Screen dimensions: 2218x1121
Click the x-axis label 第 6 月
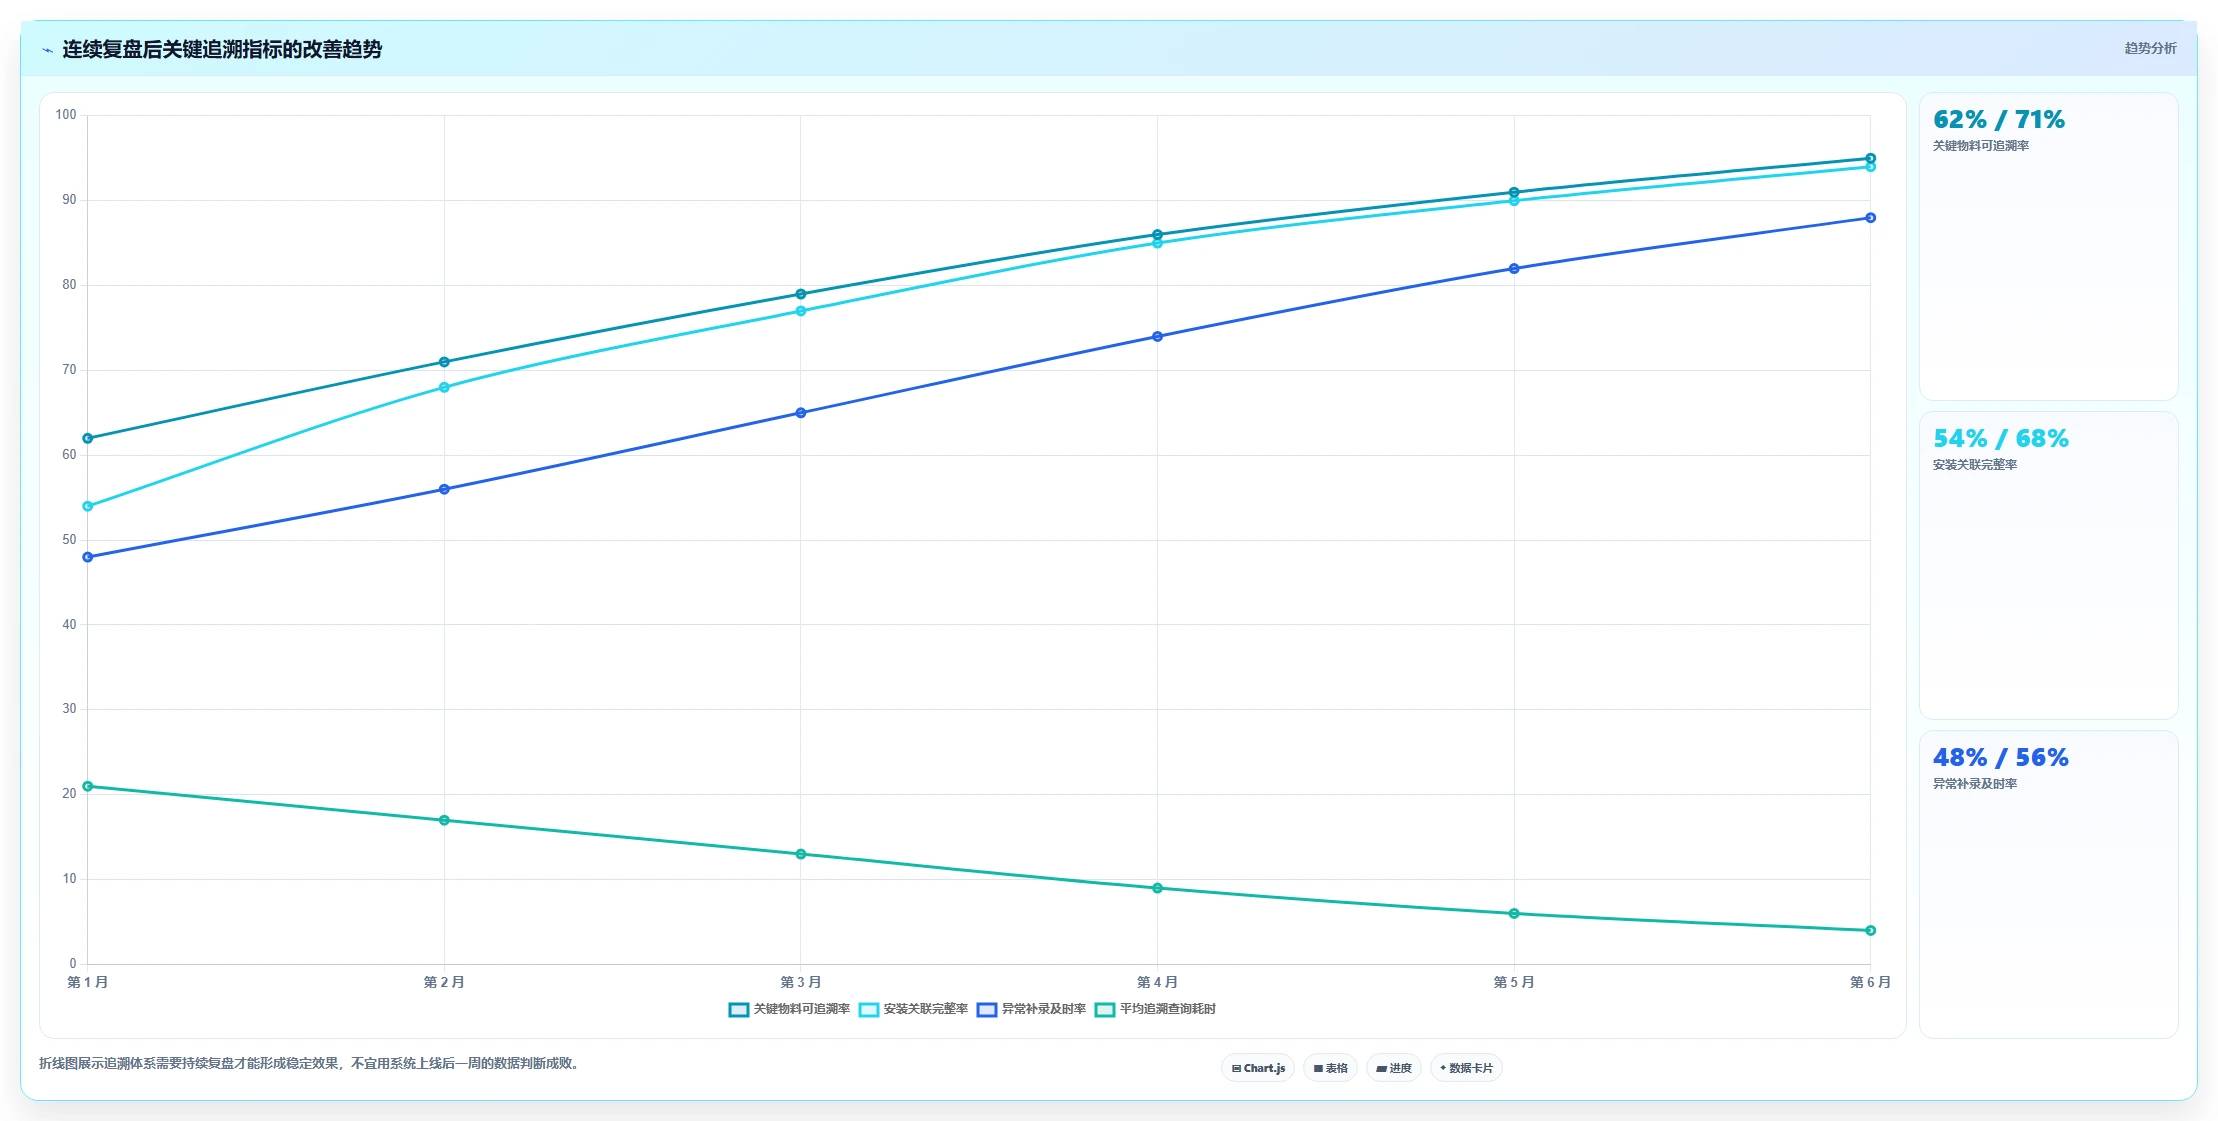point(1870,982)
